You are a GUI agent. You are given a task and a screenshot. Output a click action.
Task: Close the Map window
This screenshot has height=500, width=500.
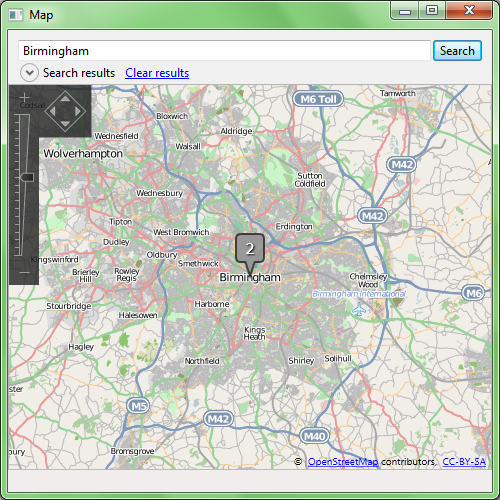(469, 10)
